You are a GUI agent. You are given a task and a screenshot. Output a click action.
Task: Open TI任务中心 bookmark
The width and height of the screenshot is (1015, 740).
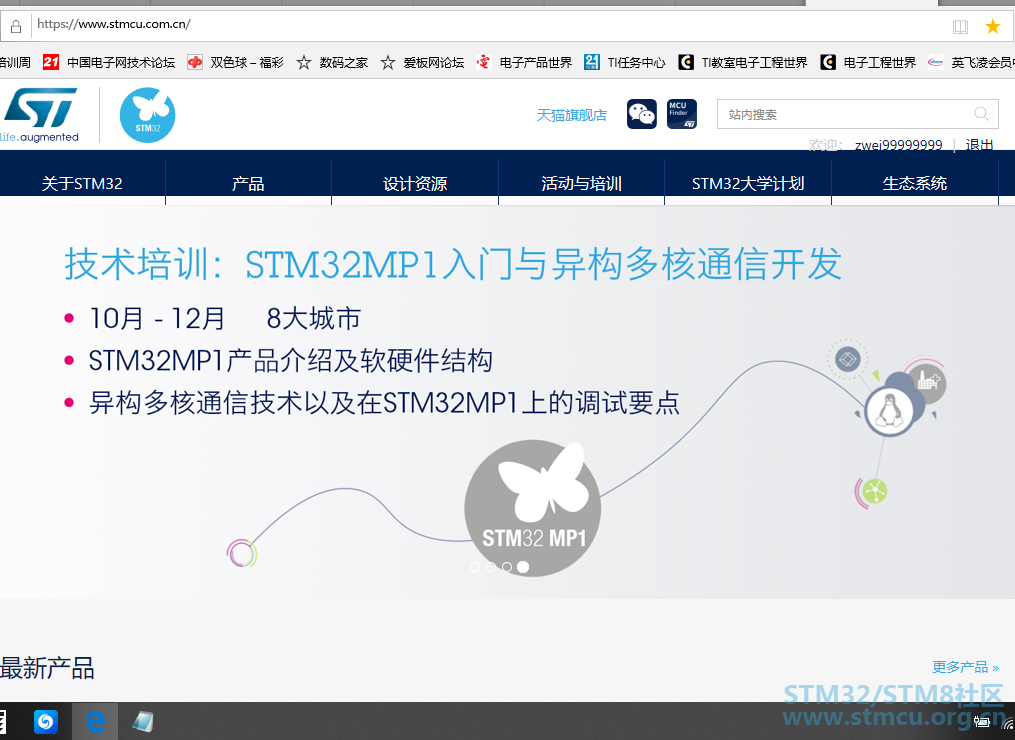tap(624, 62)
